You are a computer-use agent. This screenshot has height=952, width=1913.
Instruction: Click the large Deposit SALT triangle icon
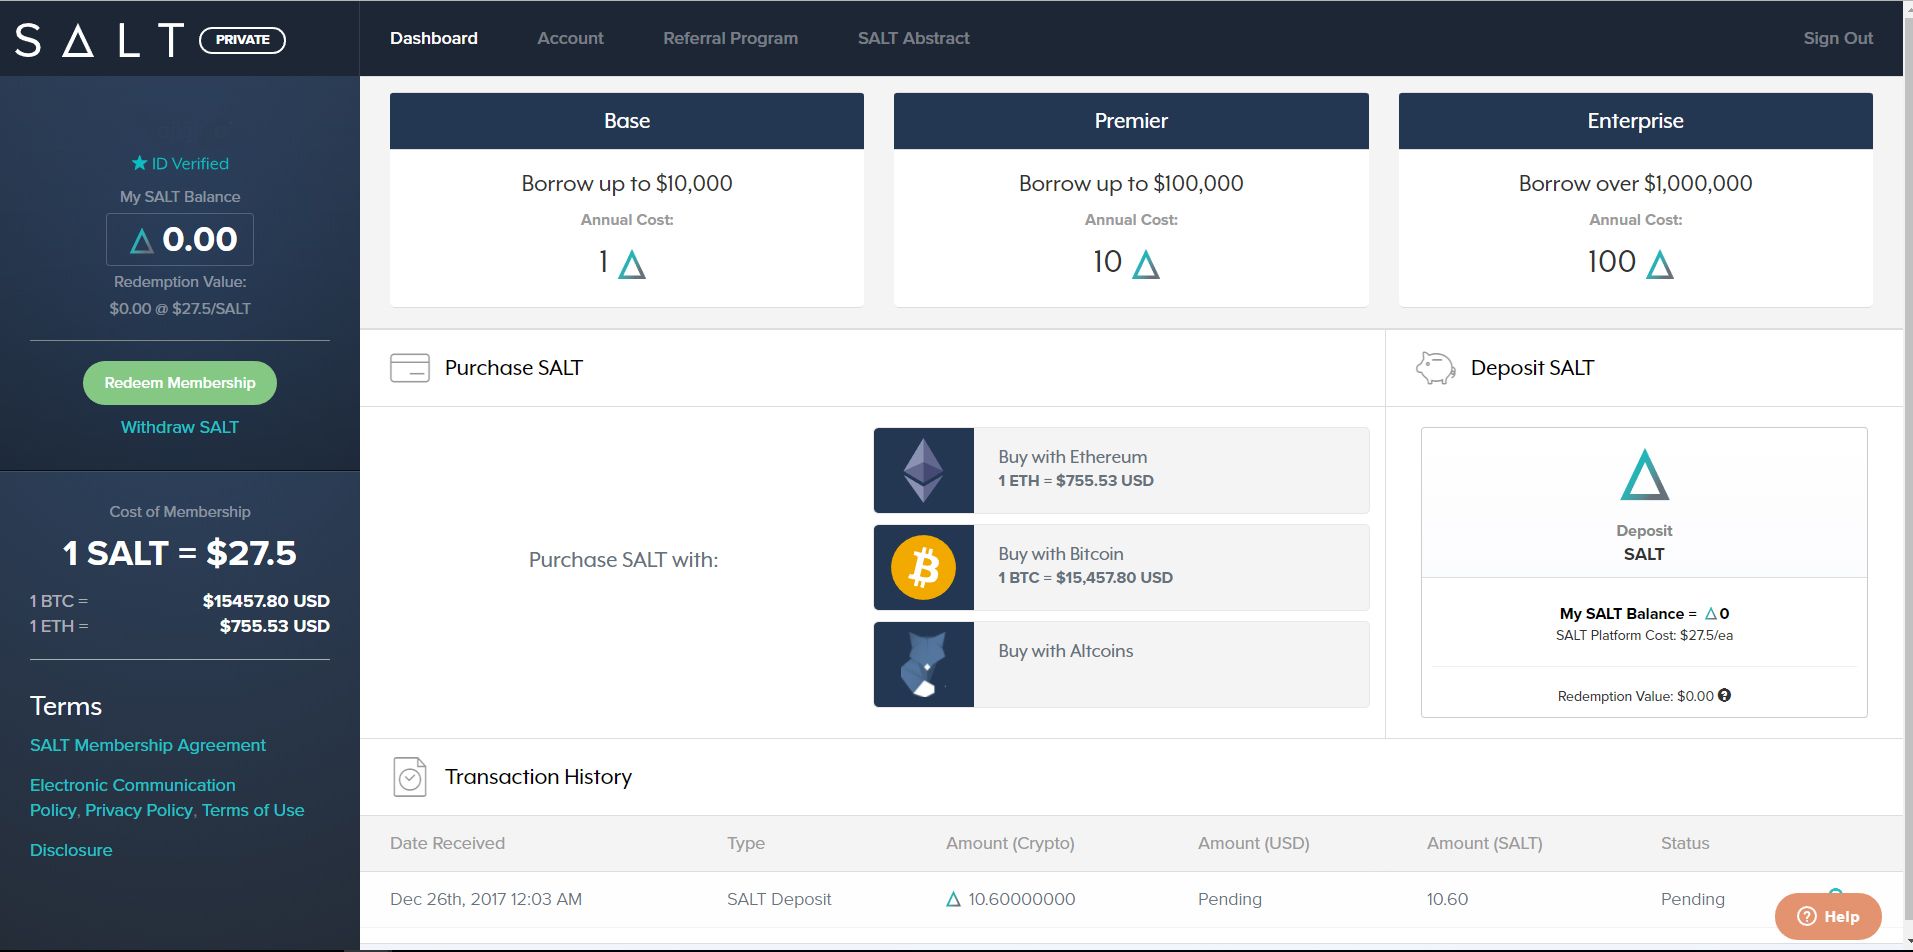1645,475
